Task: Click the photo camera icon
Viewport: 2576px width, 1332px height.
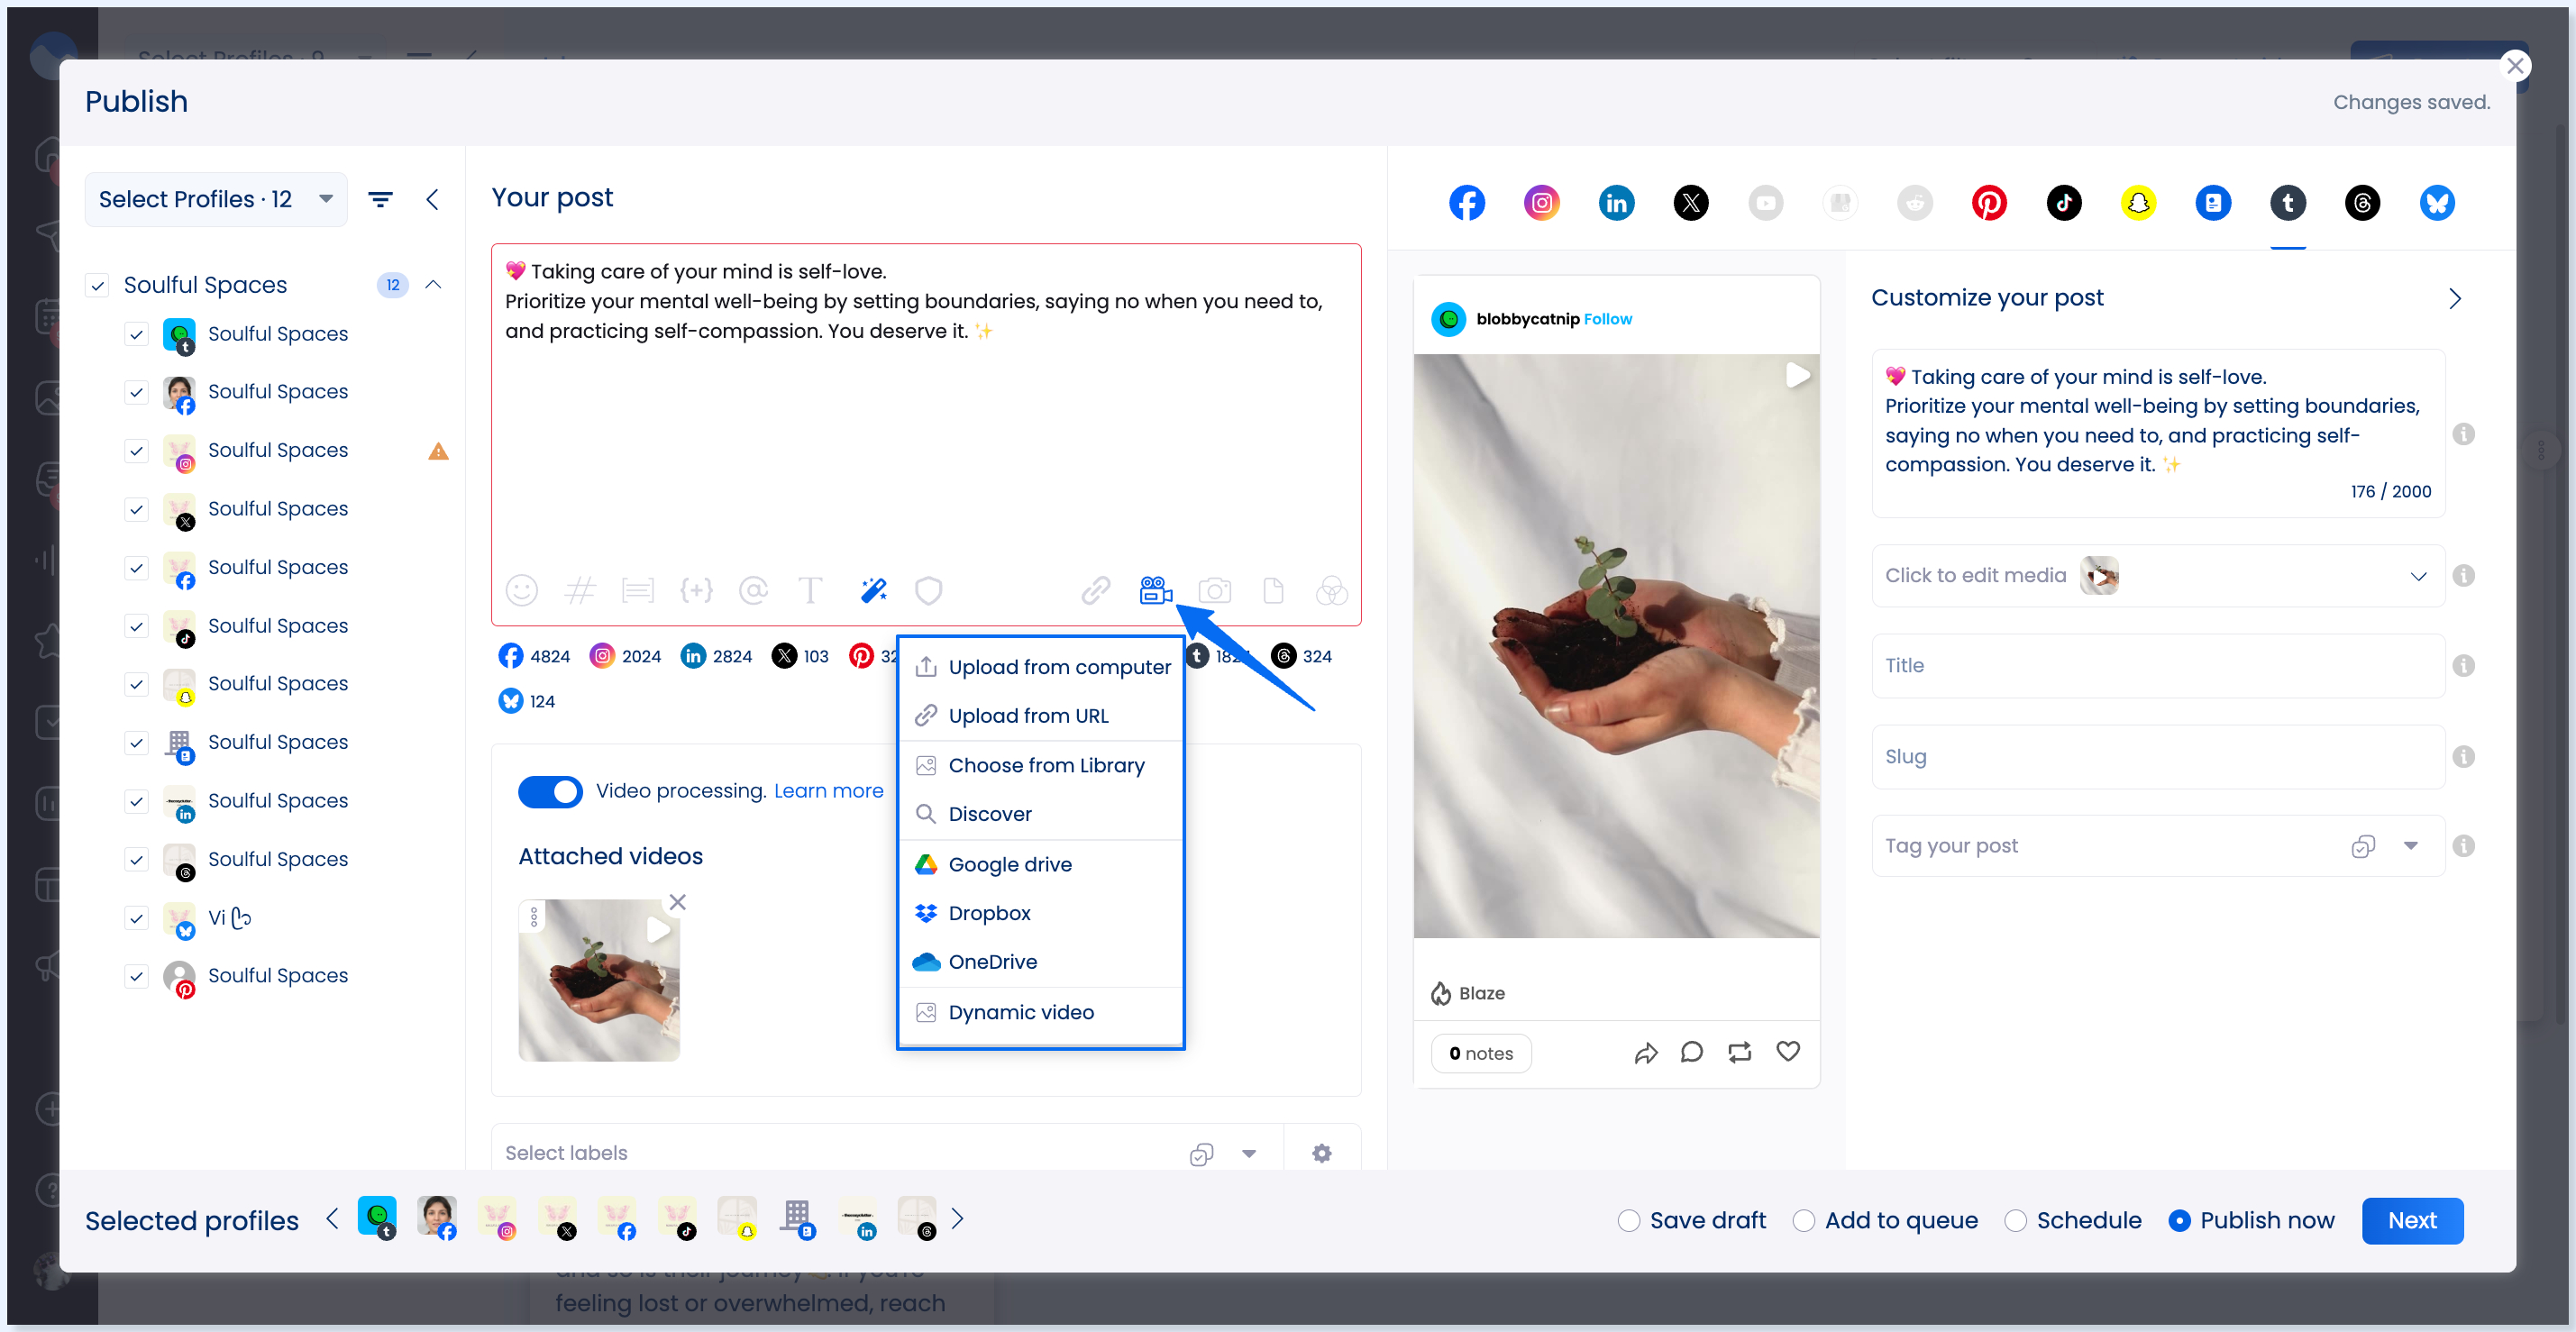Action: 1214,591
